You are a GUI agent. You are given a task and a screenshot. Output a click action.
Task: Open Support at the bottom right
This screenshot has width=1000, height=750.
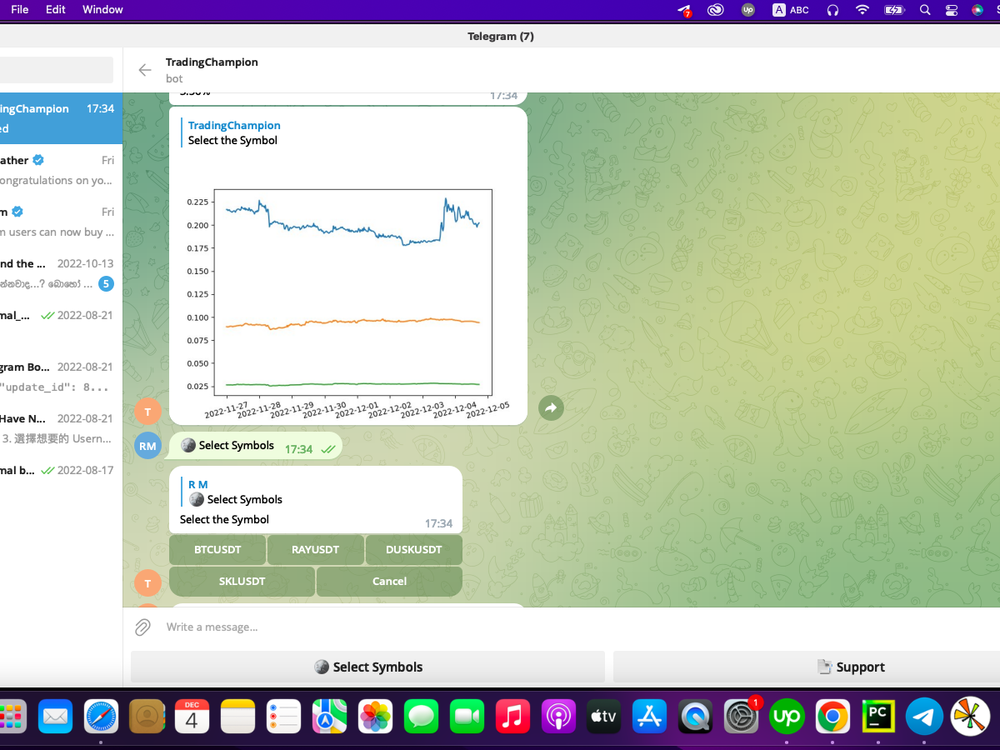click(x=851, y=666)
